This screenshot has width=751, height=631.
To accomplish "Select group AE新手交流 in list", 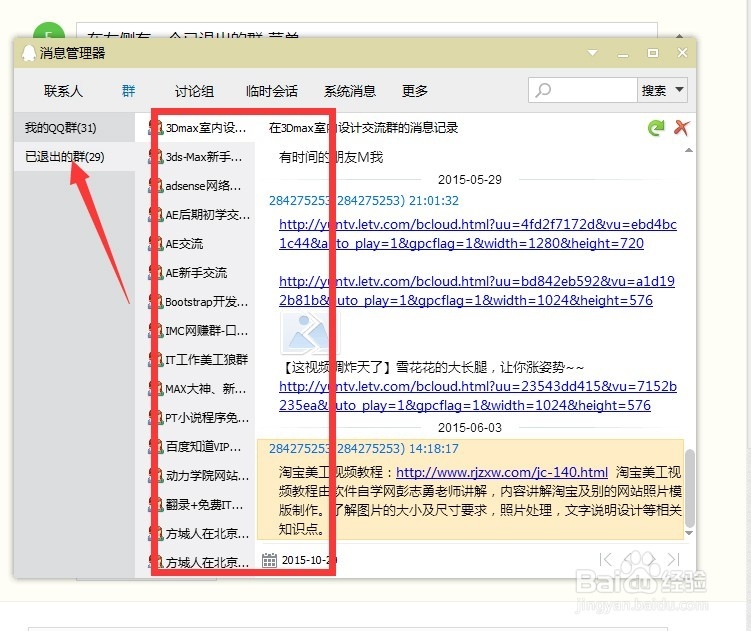I will 200,273.
